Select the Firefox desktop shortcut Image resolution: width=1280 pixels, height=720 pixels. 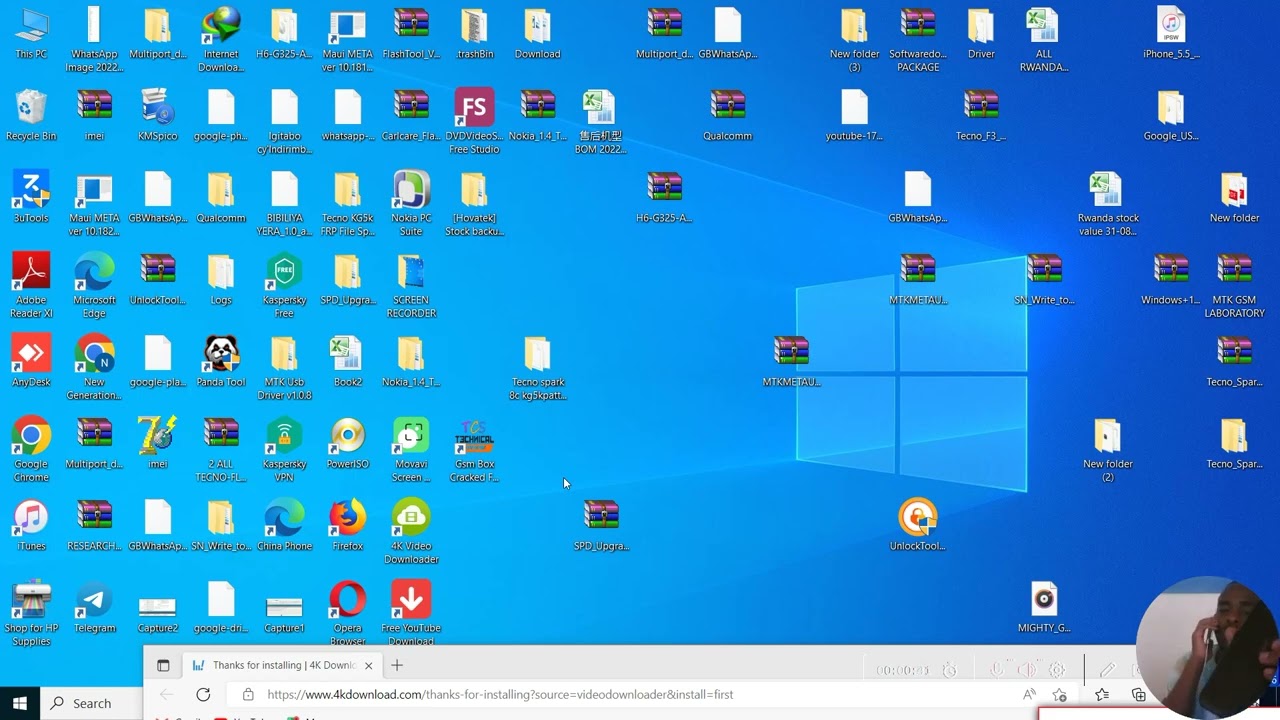pos(348,525)
